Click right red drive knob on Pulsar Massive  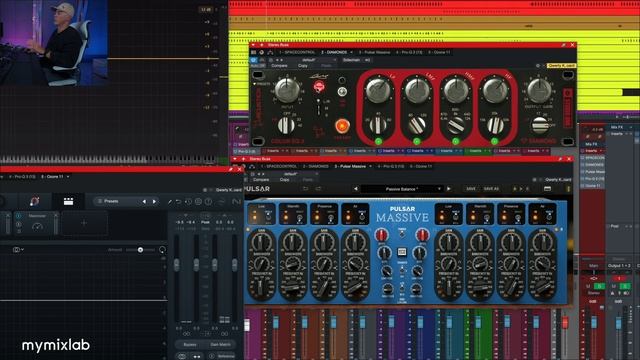pos(422,235)
